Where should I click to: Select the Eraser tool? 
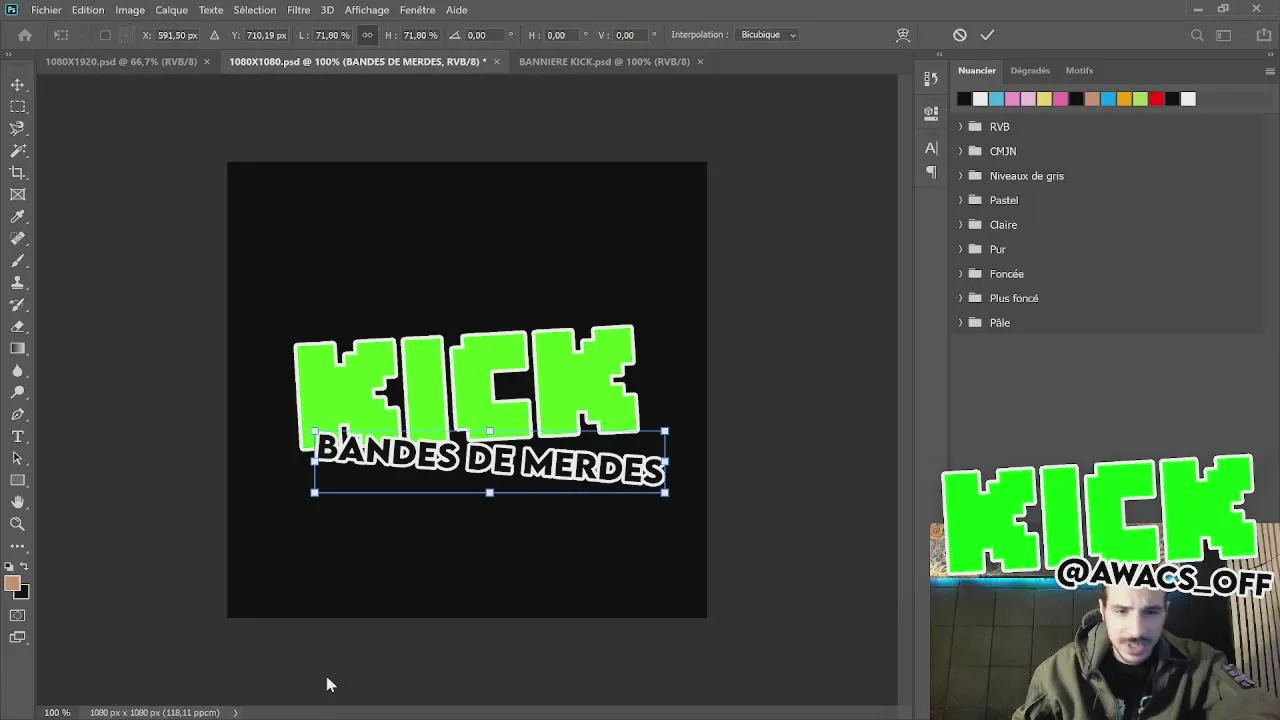[x=18, y=327]
